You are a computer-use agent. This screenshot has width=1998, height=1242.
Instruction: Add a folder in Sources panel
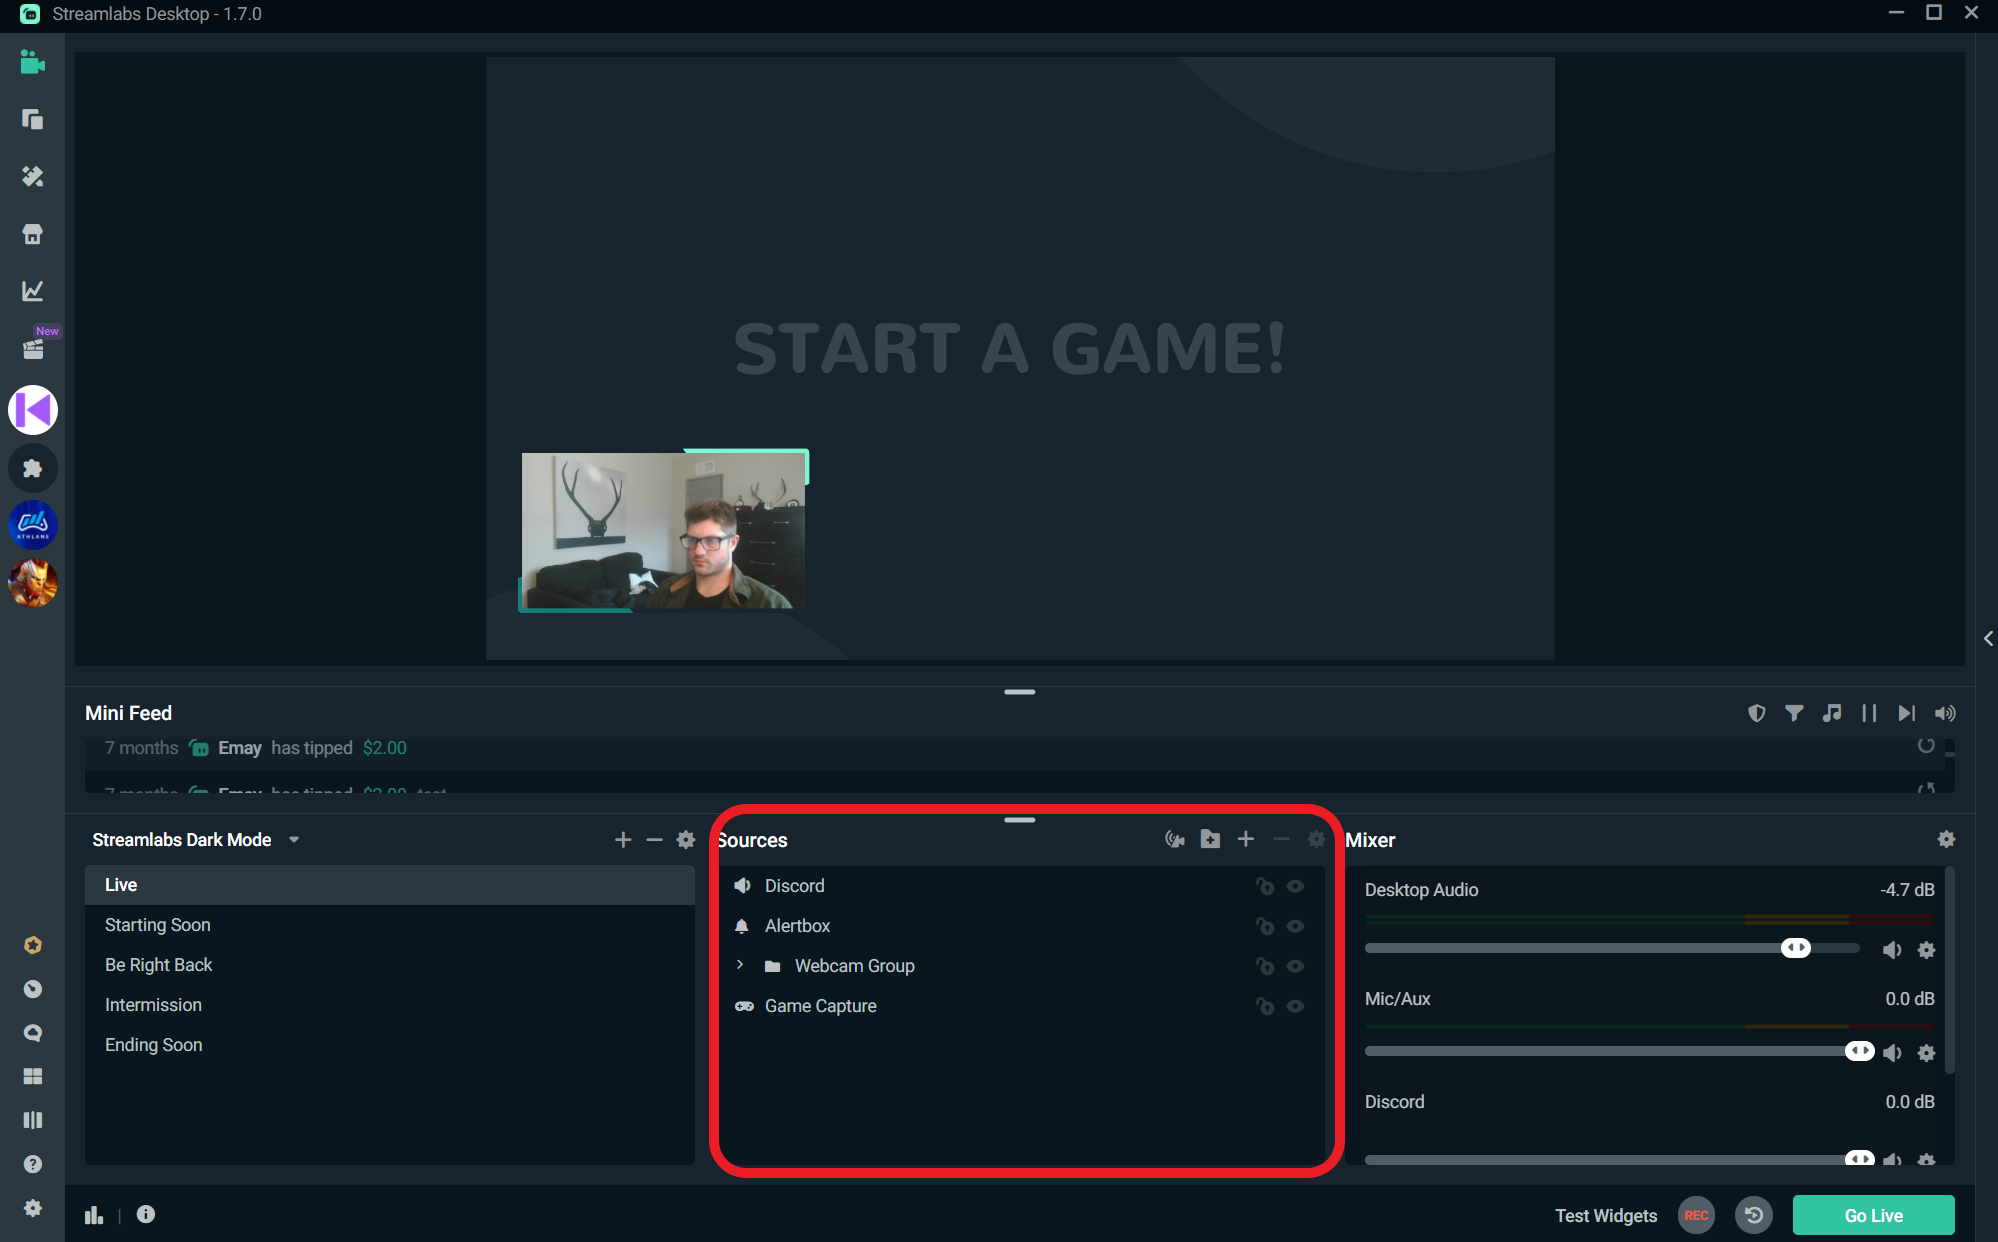click(x=1210, y=839)
